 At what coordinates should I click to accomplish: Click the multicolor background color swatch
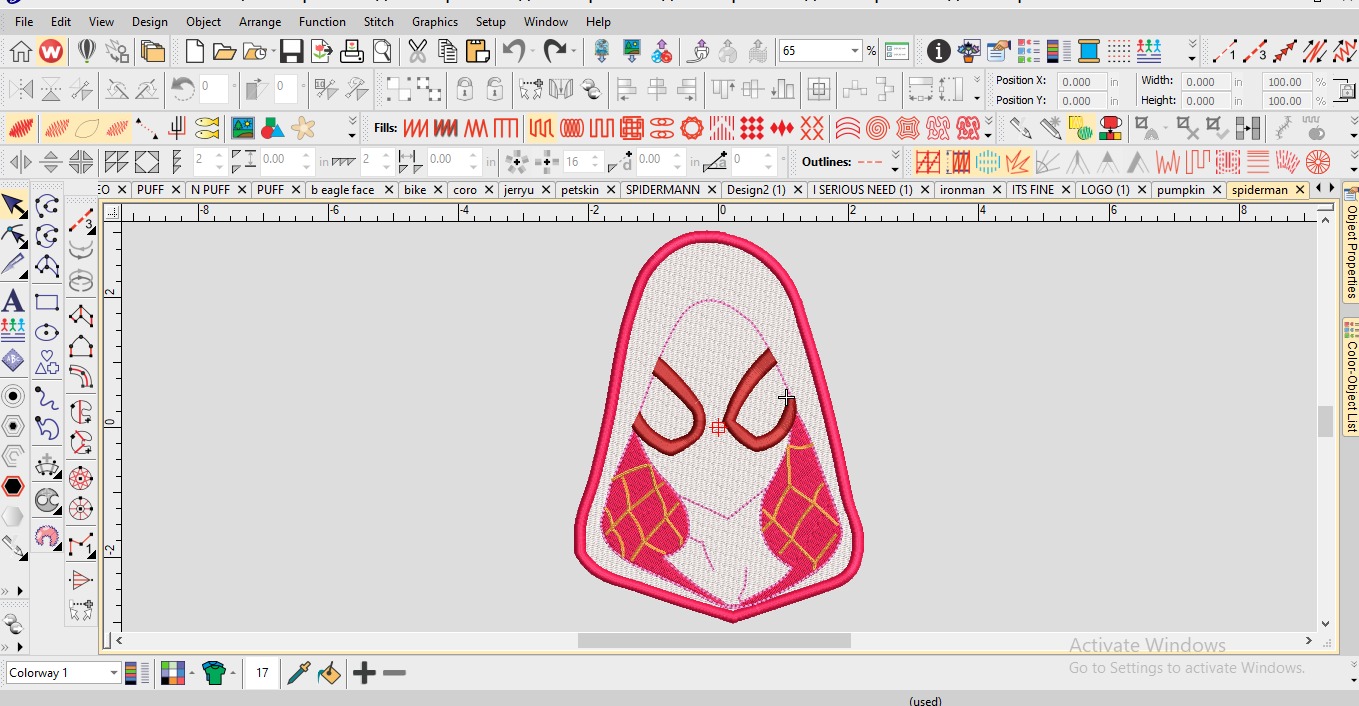[172, 673]
